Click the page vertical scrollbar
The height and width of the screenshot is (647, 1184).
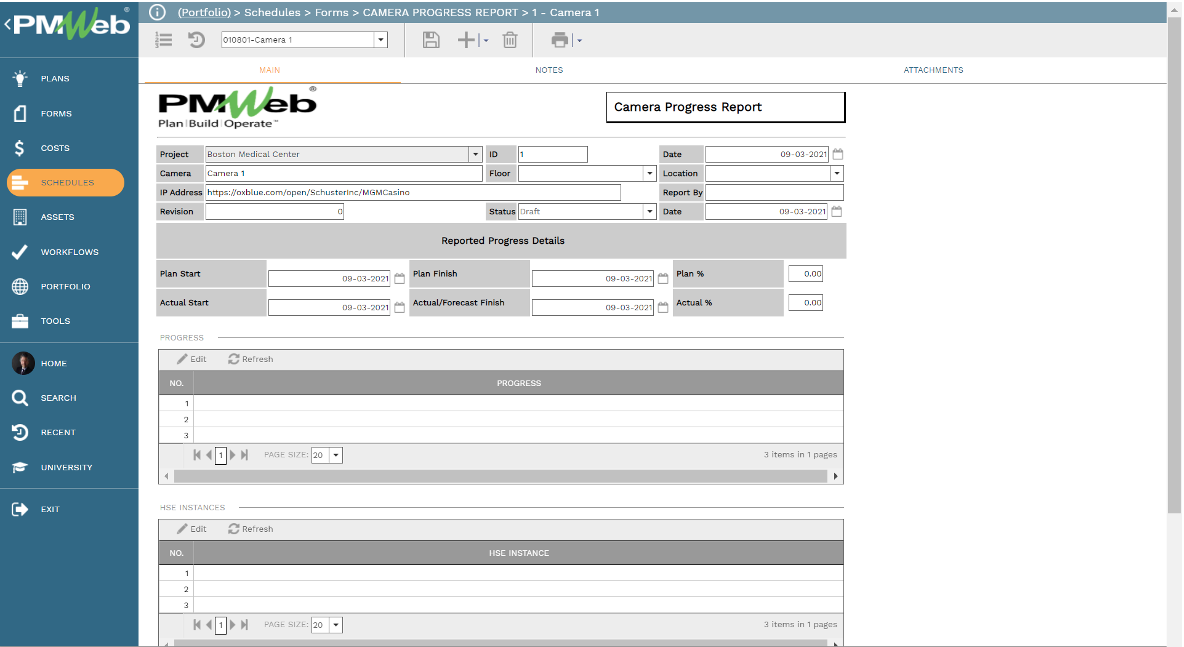pos(1174,264)
